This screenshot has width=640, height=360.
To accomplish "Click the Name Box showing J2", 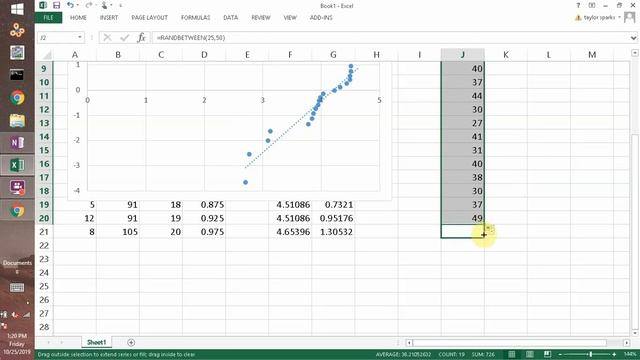I will (x=56, y=38).
